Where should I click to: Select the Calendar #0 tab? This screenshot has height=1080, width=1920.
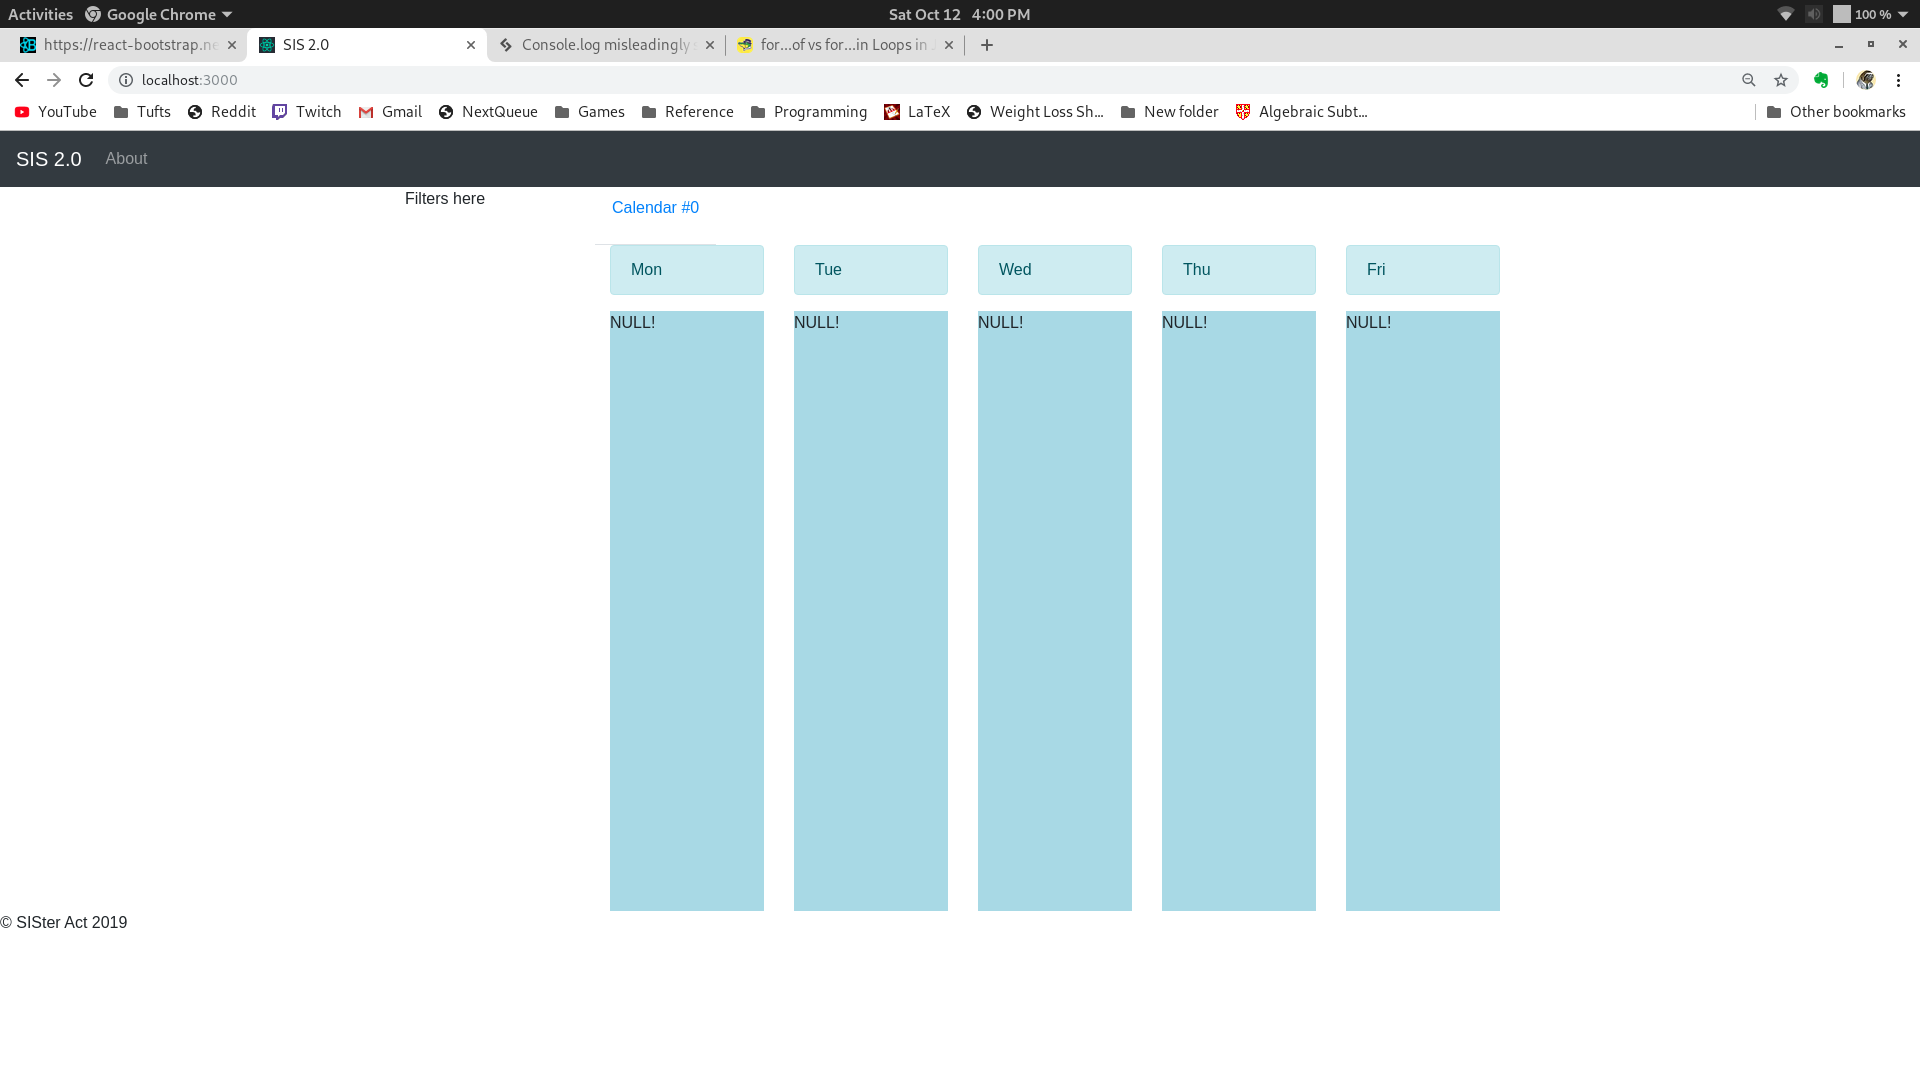coord(655,208)
